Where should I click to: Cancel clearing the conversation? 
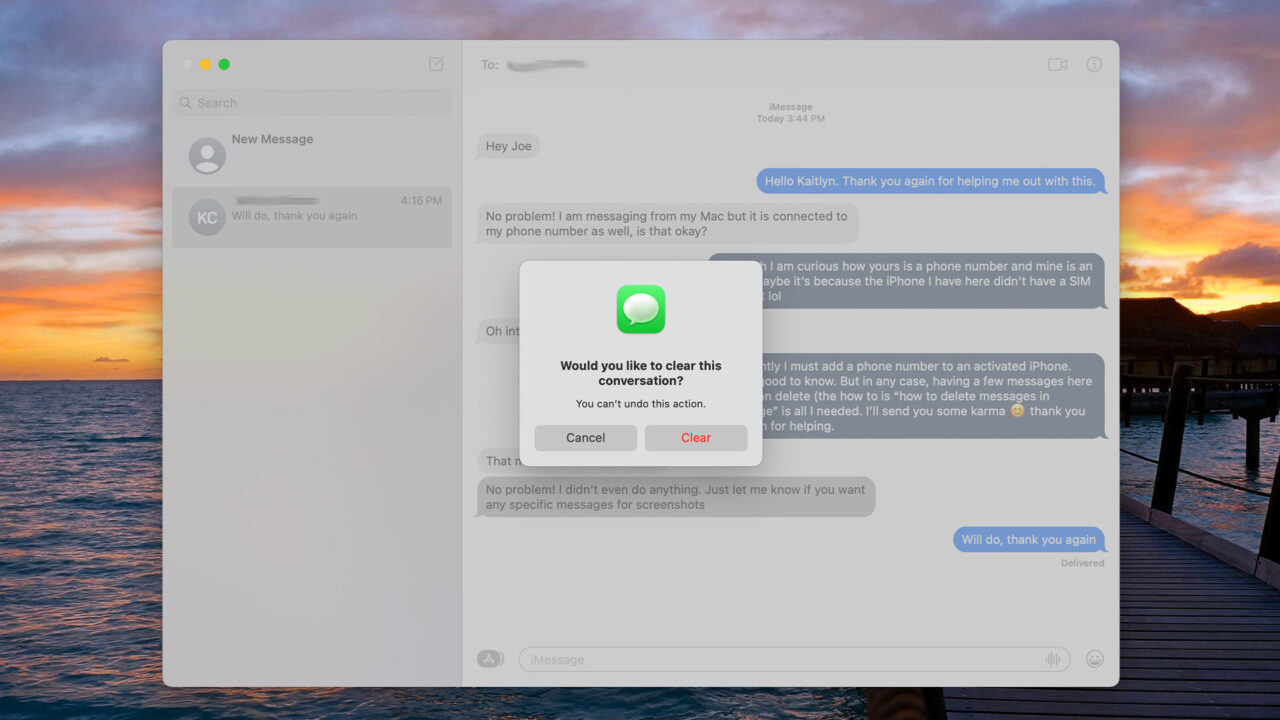[x=585, y=437]
